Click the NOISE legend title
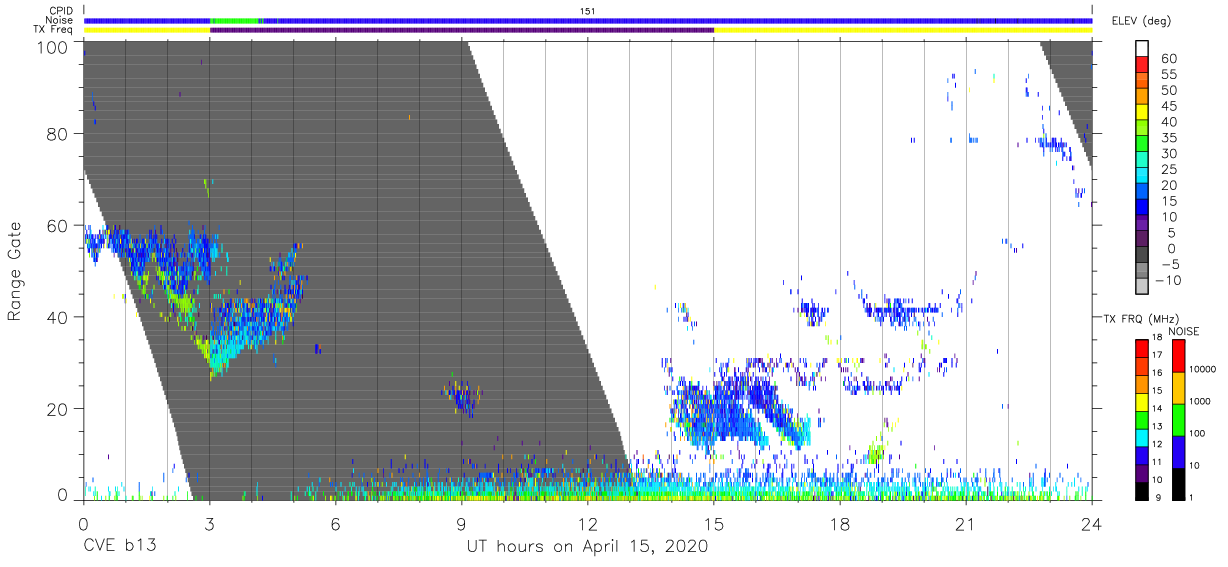The image size is (1228, 567). tap(1184, 330)
